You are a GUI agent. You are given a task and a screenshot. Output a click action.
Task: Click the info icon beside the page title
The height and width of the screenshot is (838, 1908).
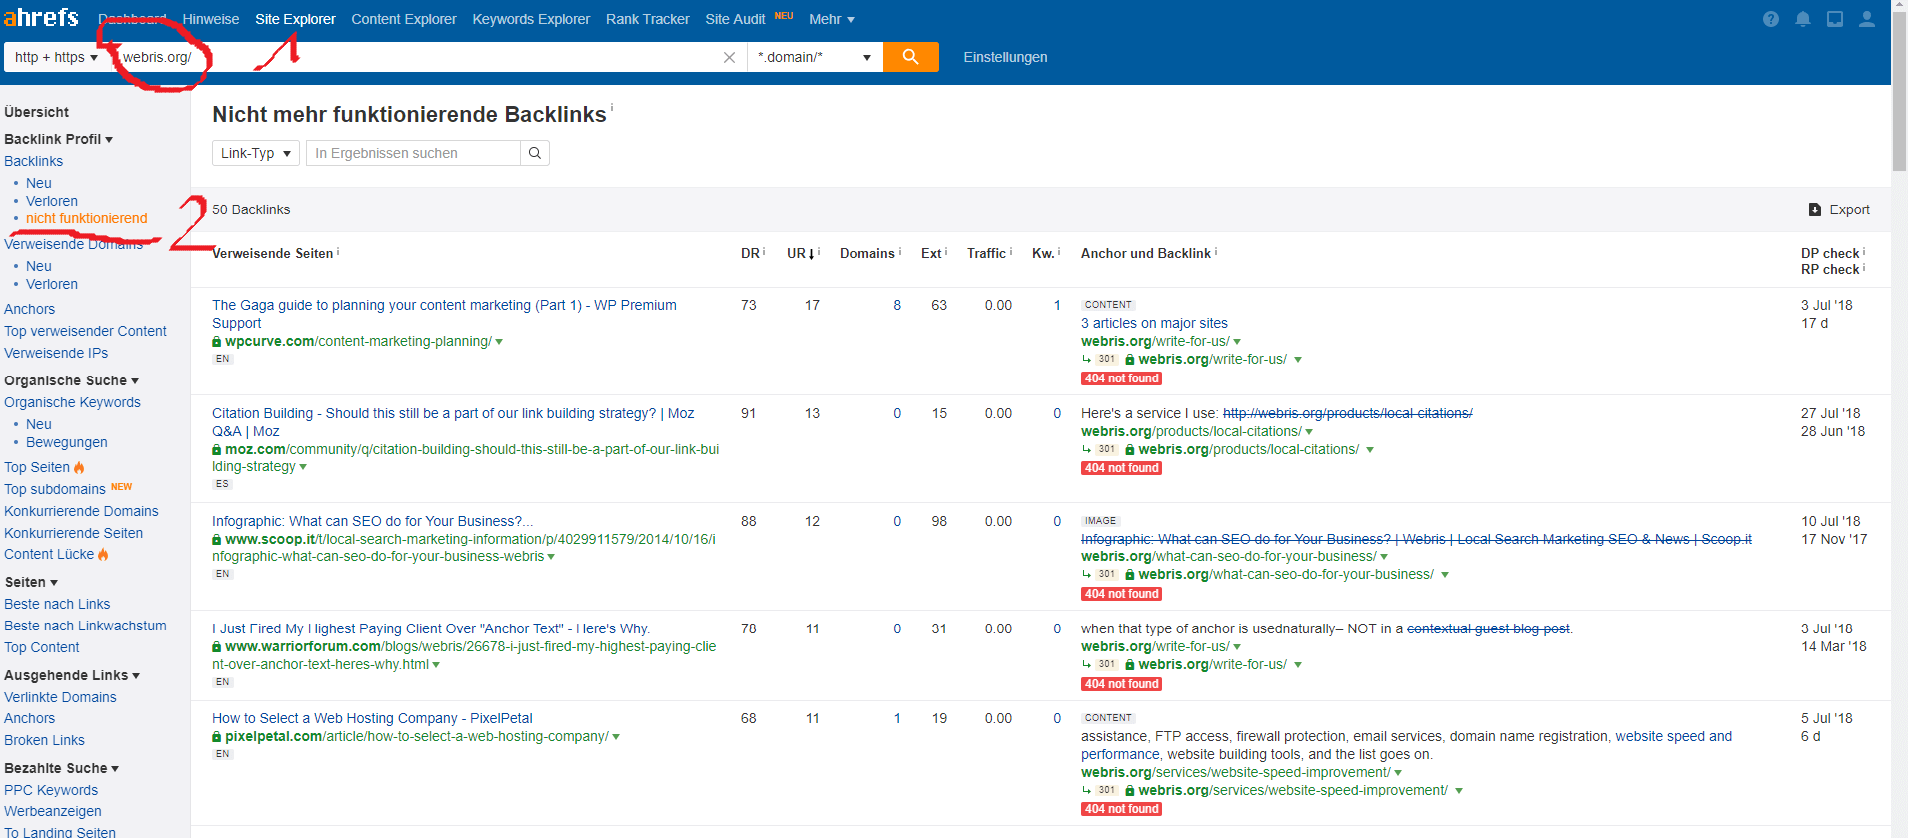point(612,107)
